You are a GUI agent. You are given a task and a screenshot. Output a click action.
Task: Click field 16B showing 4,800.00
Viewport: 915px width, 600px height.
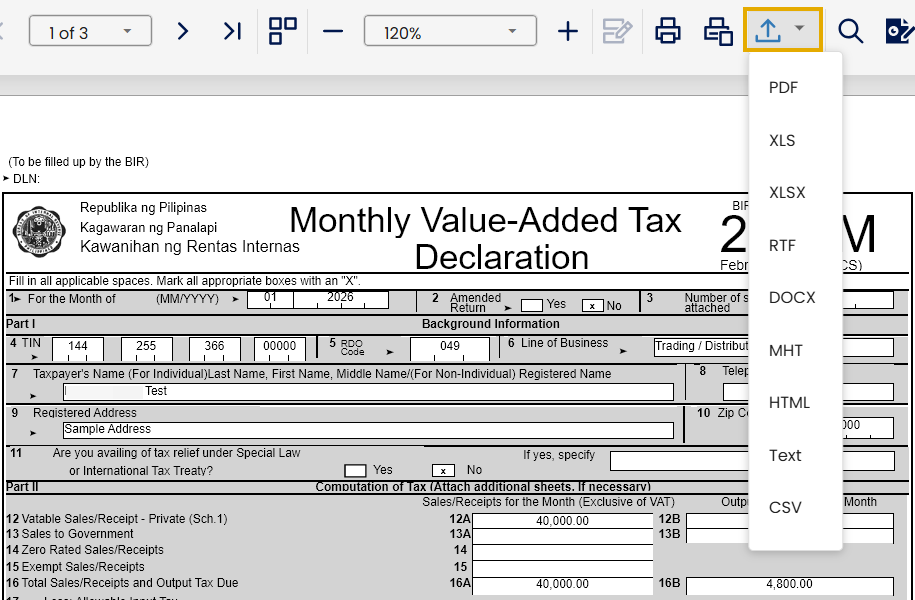(790, 585)
